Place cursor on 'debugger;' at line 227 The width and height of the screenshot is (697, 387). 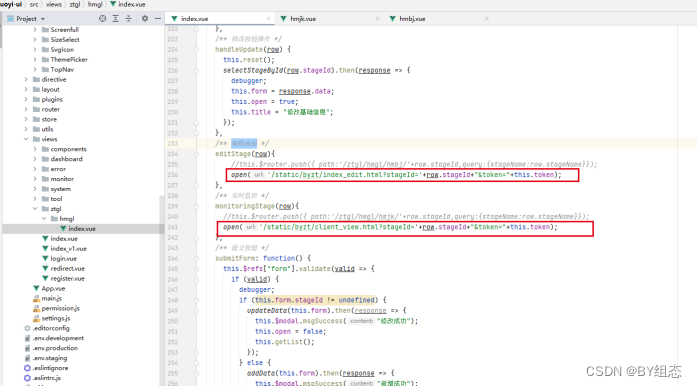[248, 81]
